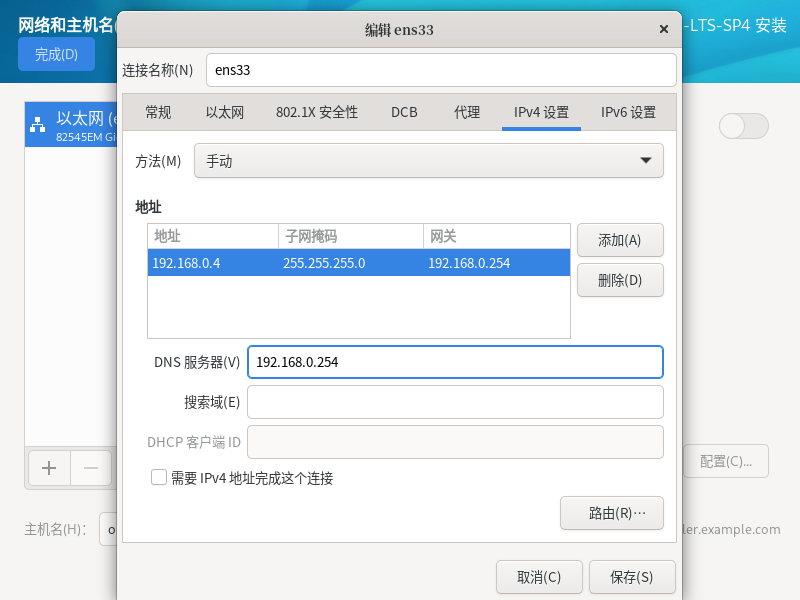Switch to the 常规 tab
This screenshot has width=800, height=600.
click(x=158, y=112)
